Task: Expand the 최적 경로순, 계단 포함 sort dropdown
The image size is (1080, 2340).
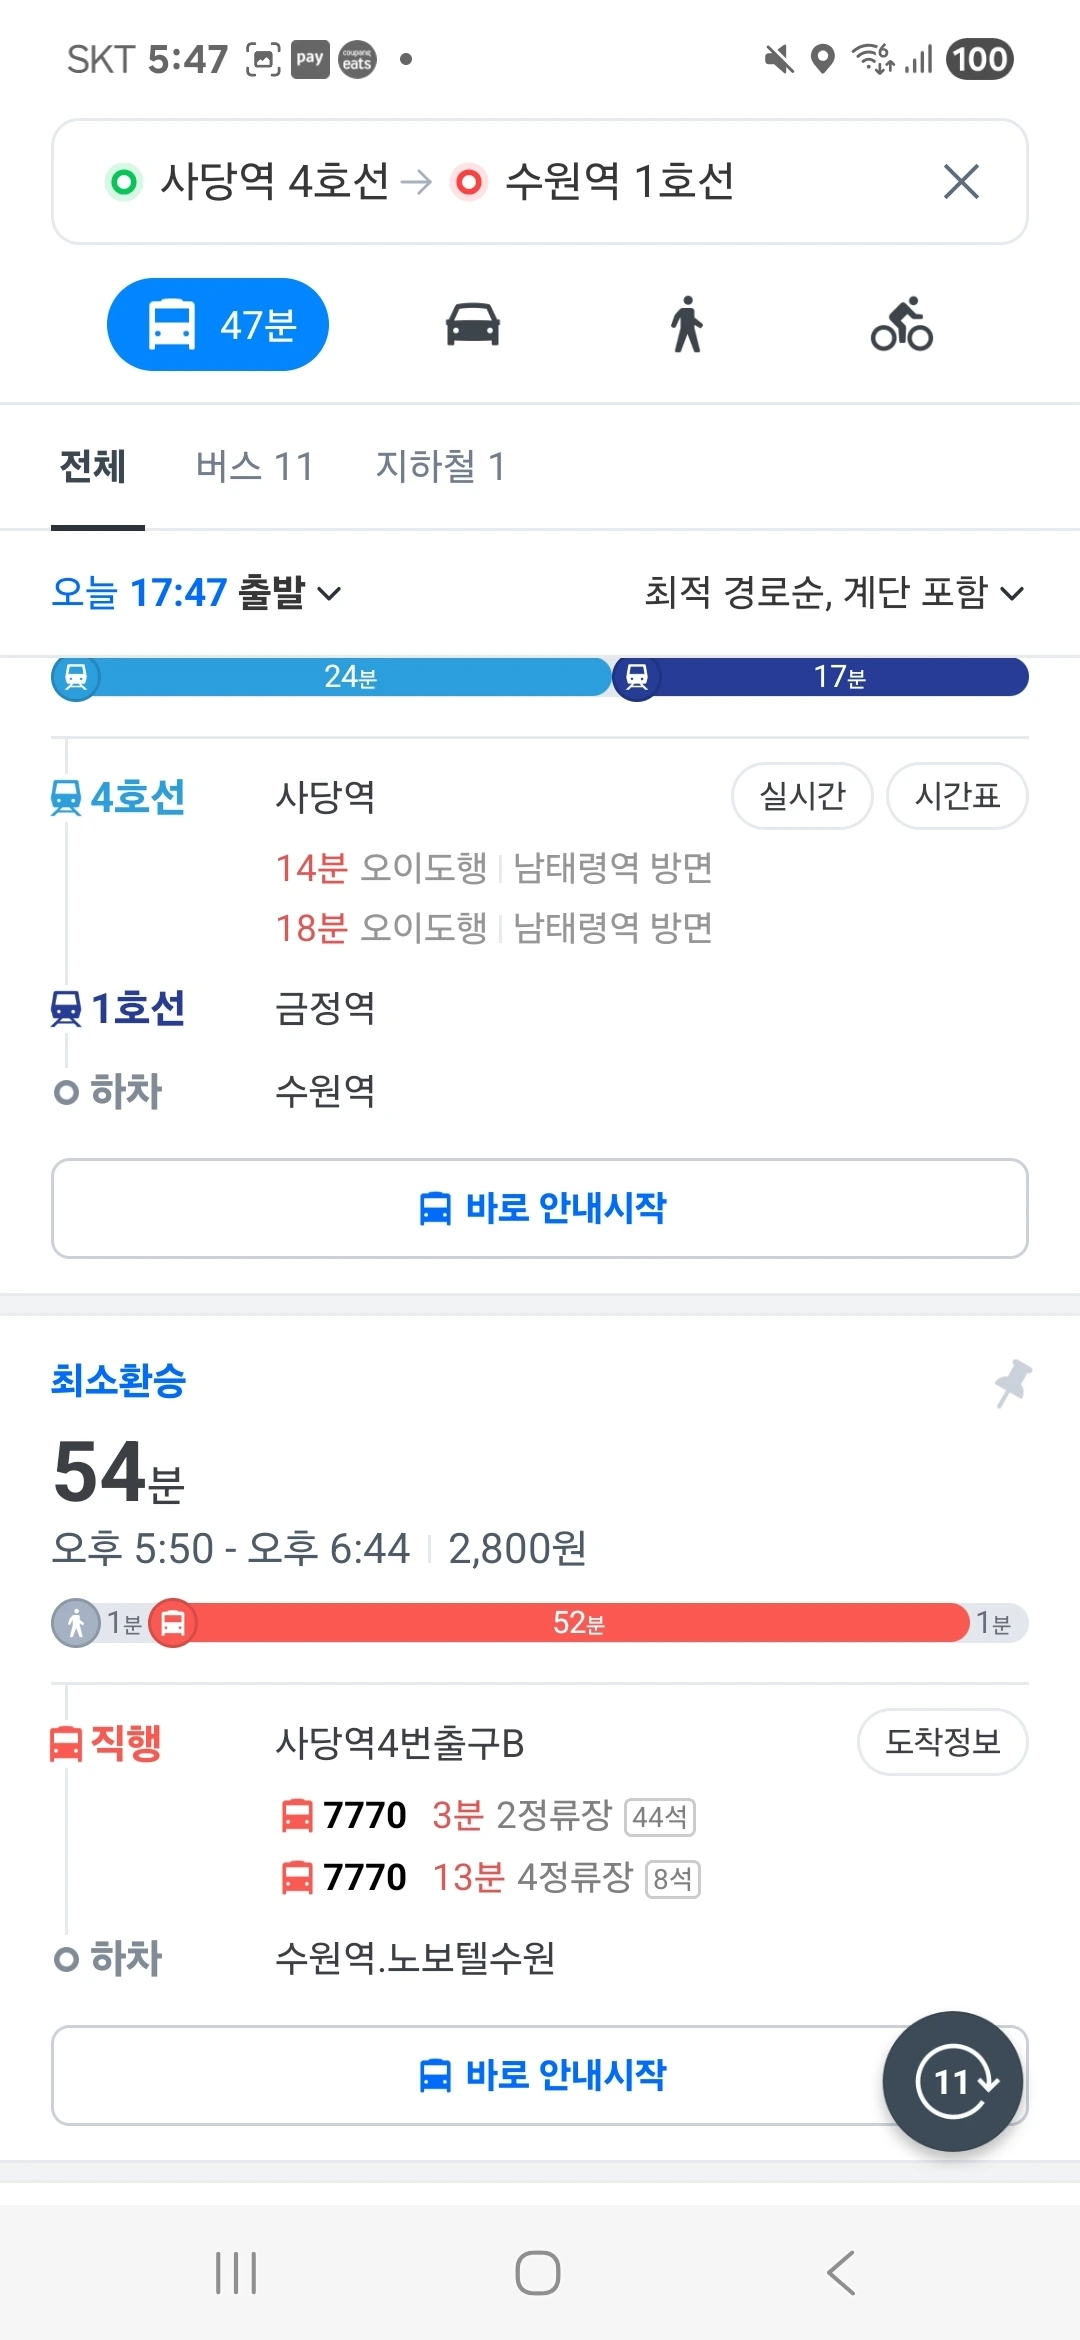Action: 834,593
